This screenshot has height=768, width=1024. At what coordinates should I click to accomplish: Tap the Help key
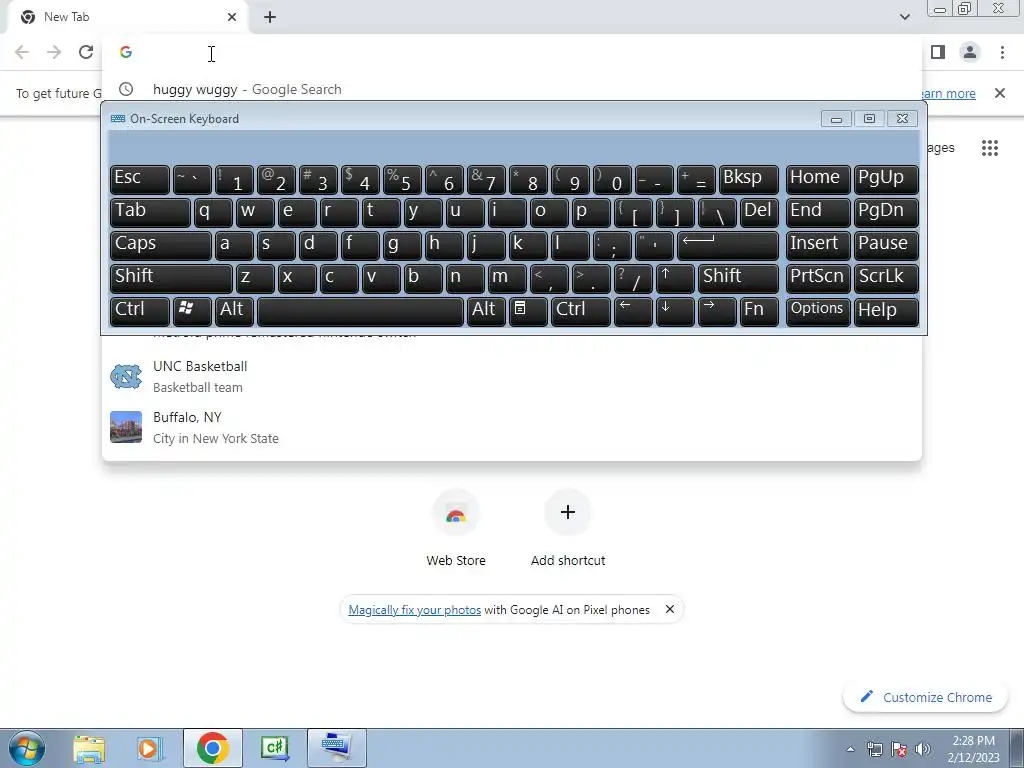coord(886,312)
